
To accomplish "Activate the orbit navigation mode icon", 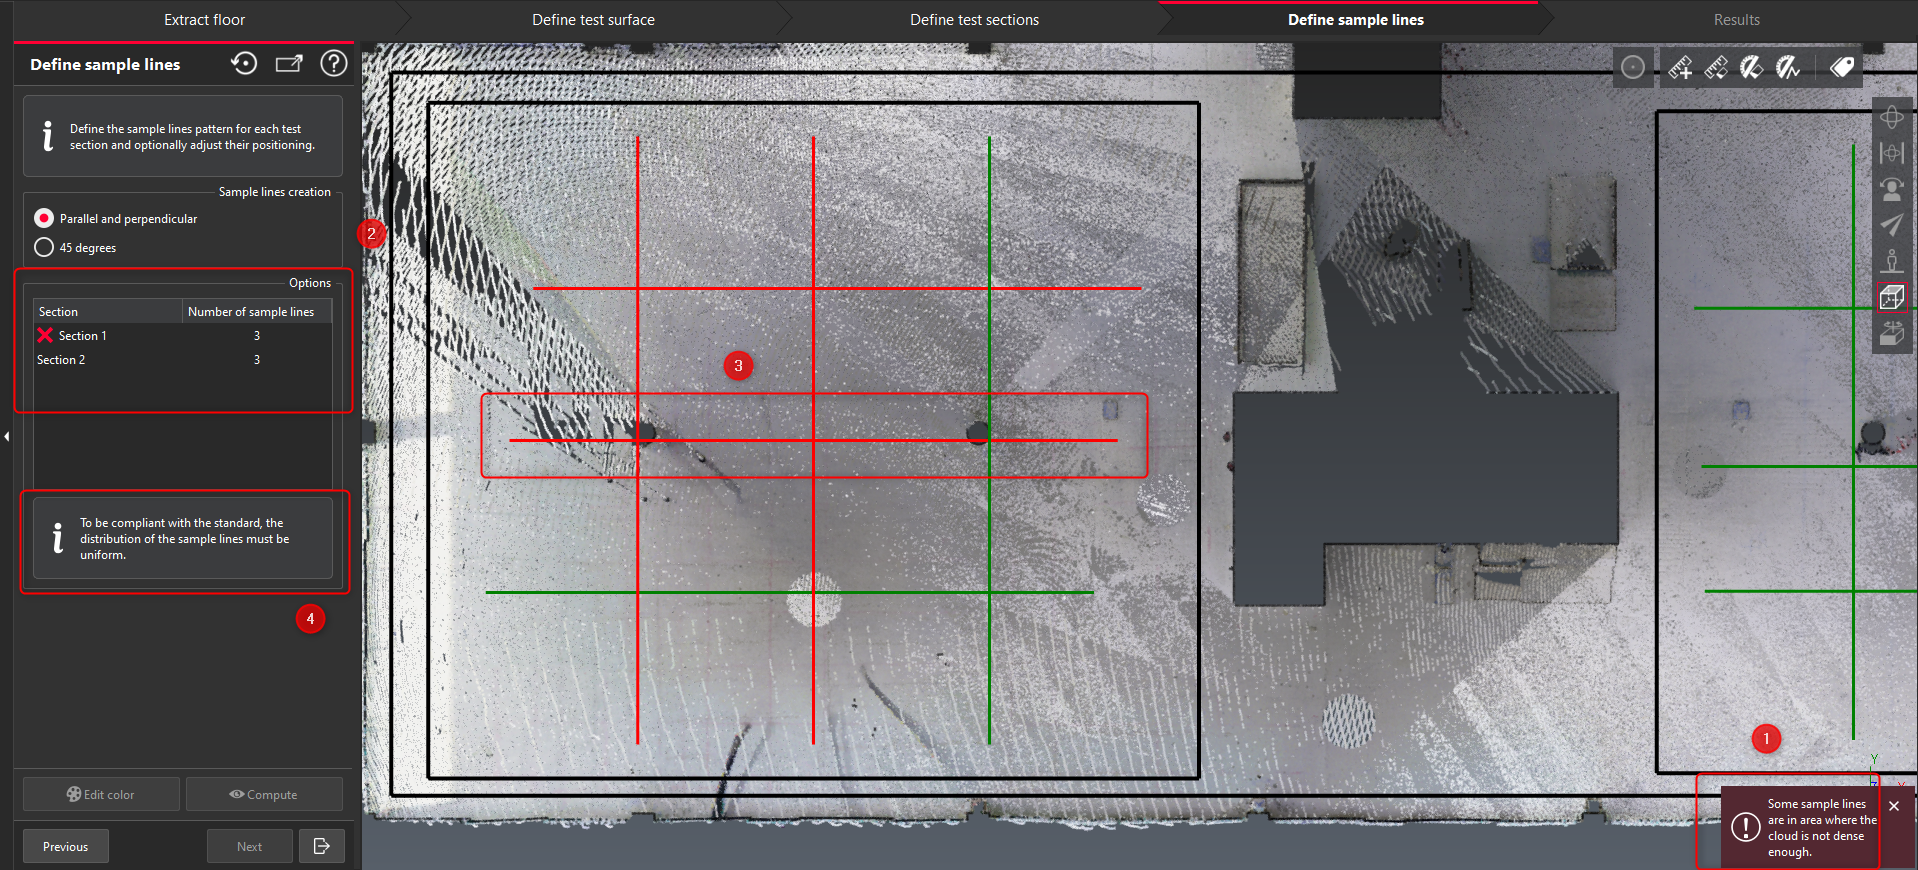I will (1891, 118).
